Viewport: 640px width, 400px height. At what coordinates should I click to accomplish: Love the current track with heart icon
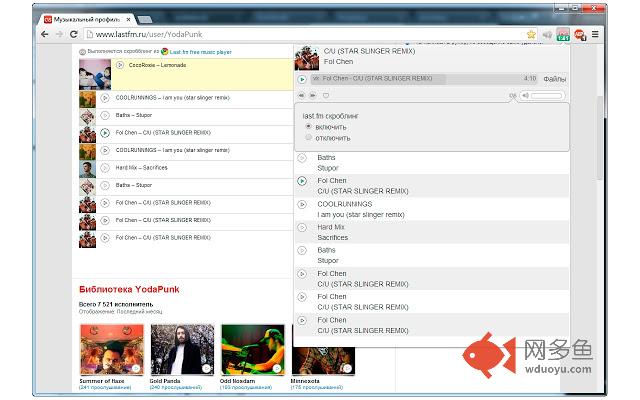[x=326, y=96]
